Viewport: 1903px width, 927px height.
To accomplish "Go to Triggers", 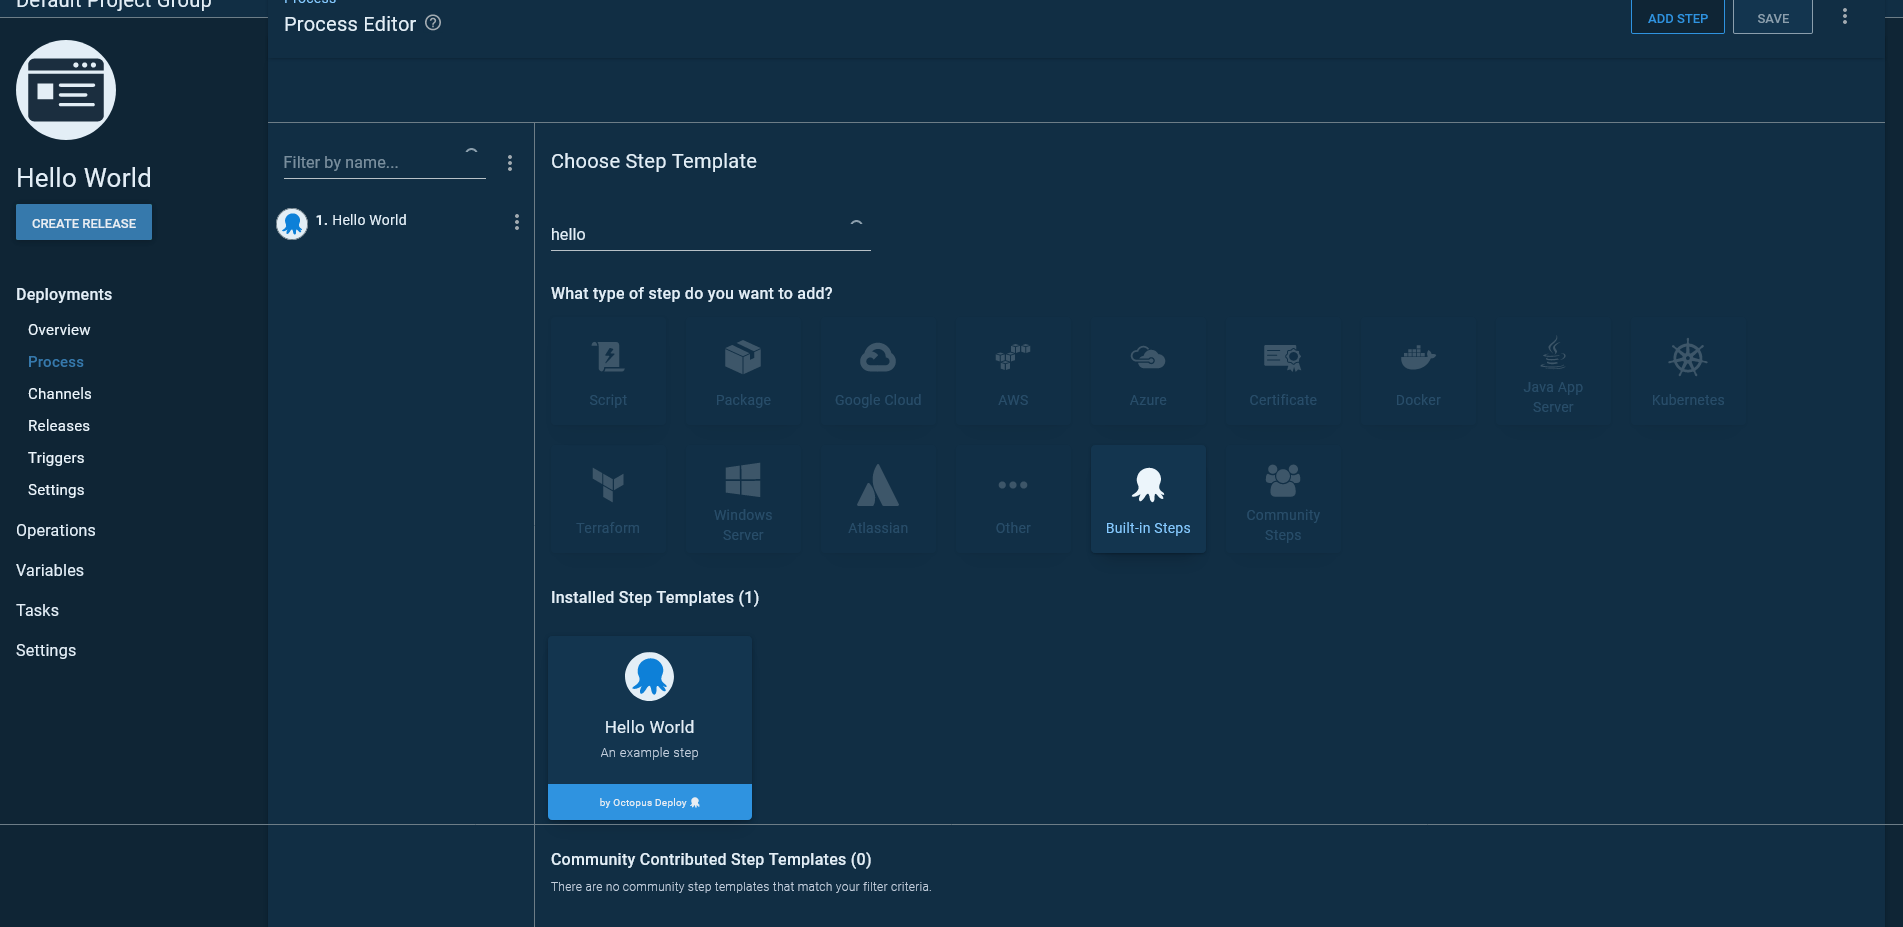I will click(x=56, y=458).
